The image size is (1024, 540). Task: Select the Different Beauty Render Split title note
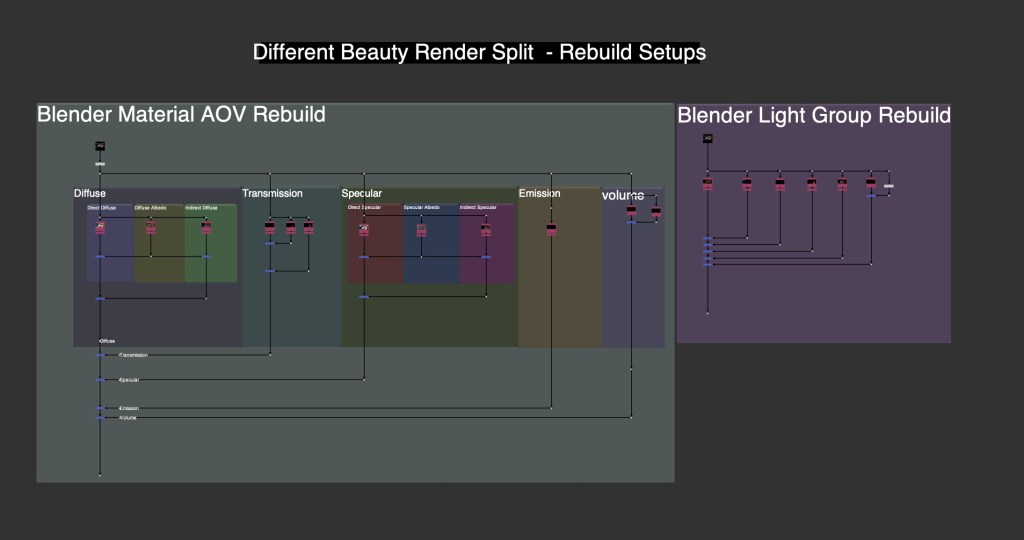click(x=479, y=52)
